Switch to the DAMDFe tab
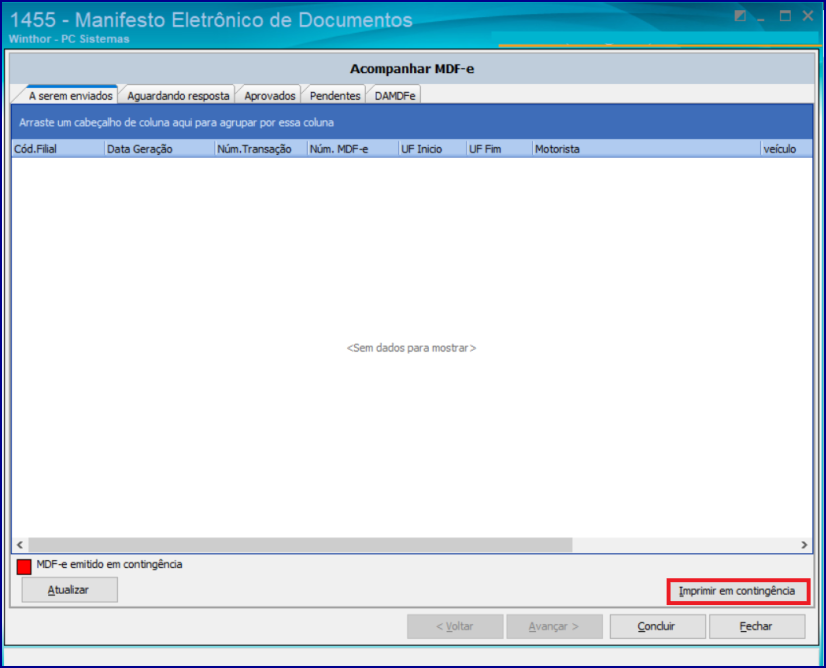The width and height of the screenshot is (826, 668). coord(395,95)
